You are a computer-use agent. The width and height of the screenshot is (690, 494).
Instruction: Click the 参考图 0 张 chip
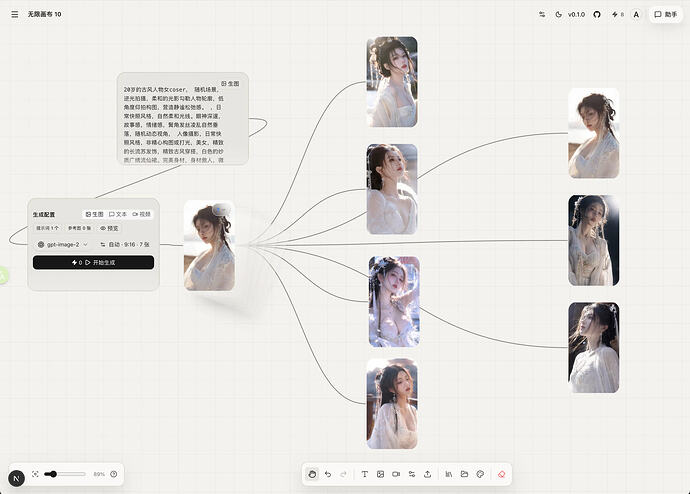pyautogui.click(x=79, y=228)
